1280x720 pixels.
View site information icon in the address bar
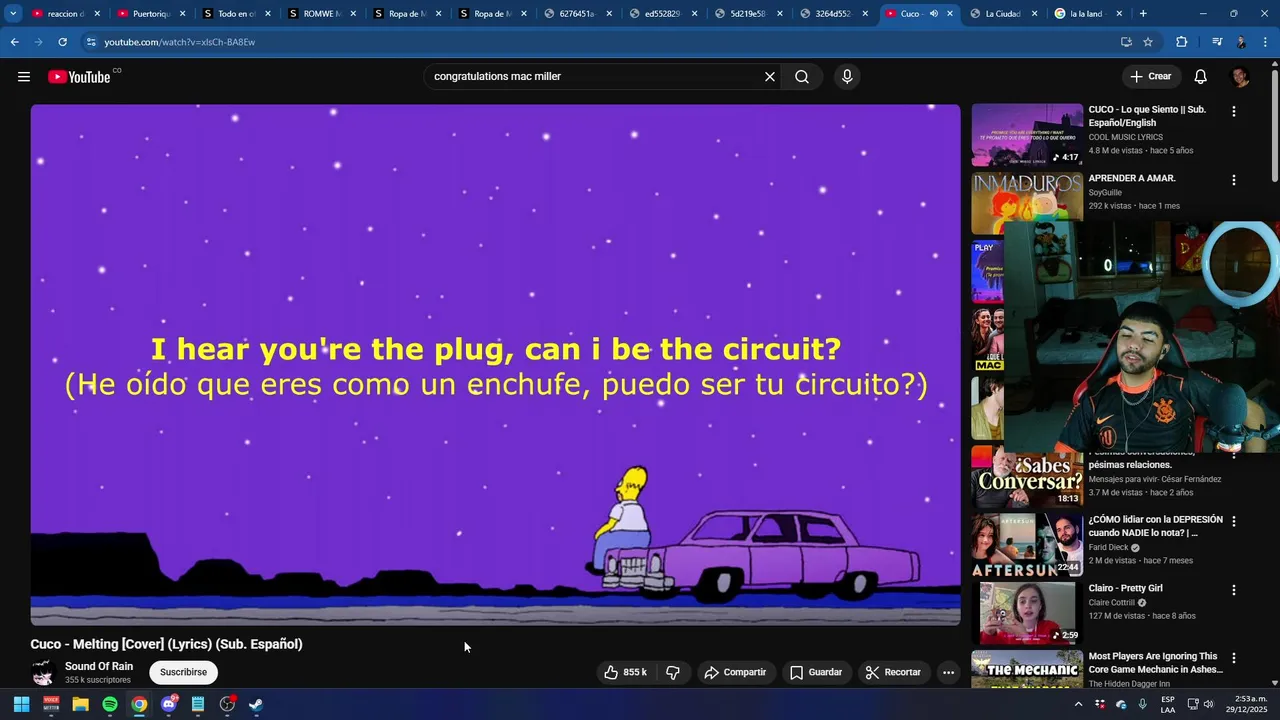91,42
